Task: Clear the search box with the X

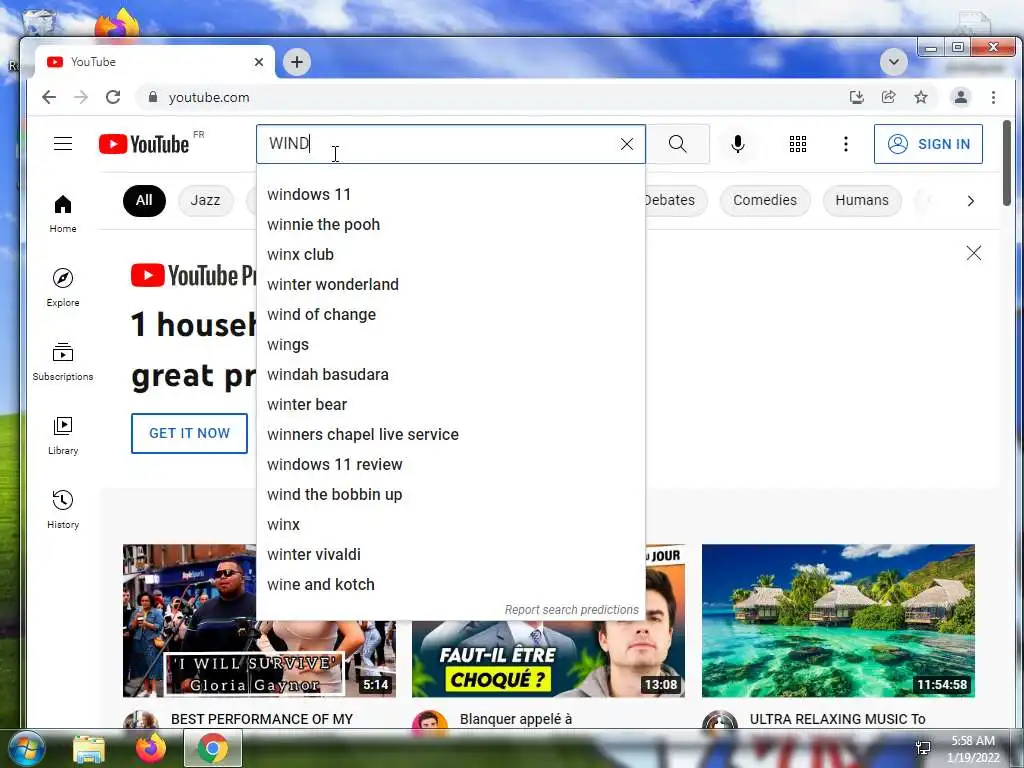Action: pyautogui.click(x=626, y=144)
